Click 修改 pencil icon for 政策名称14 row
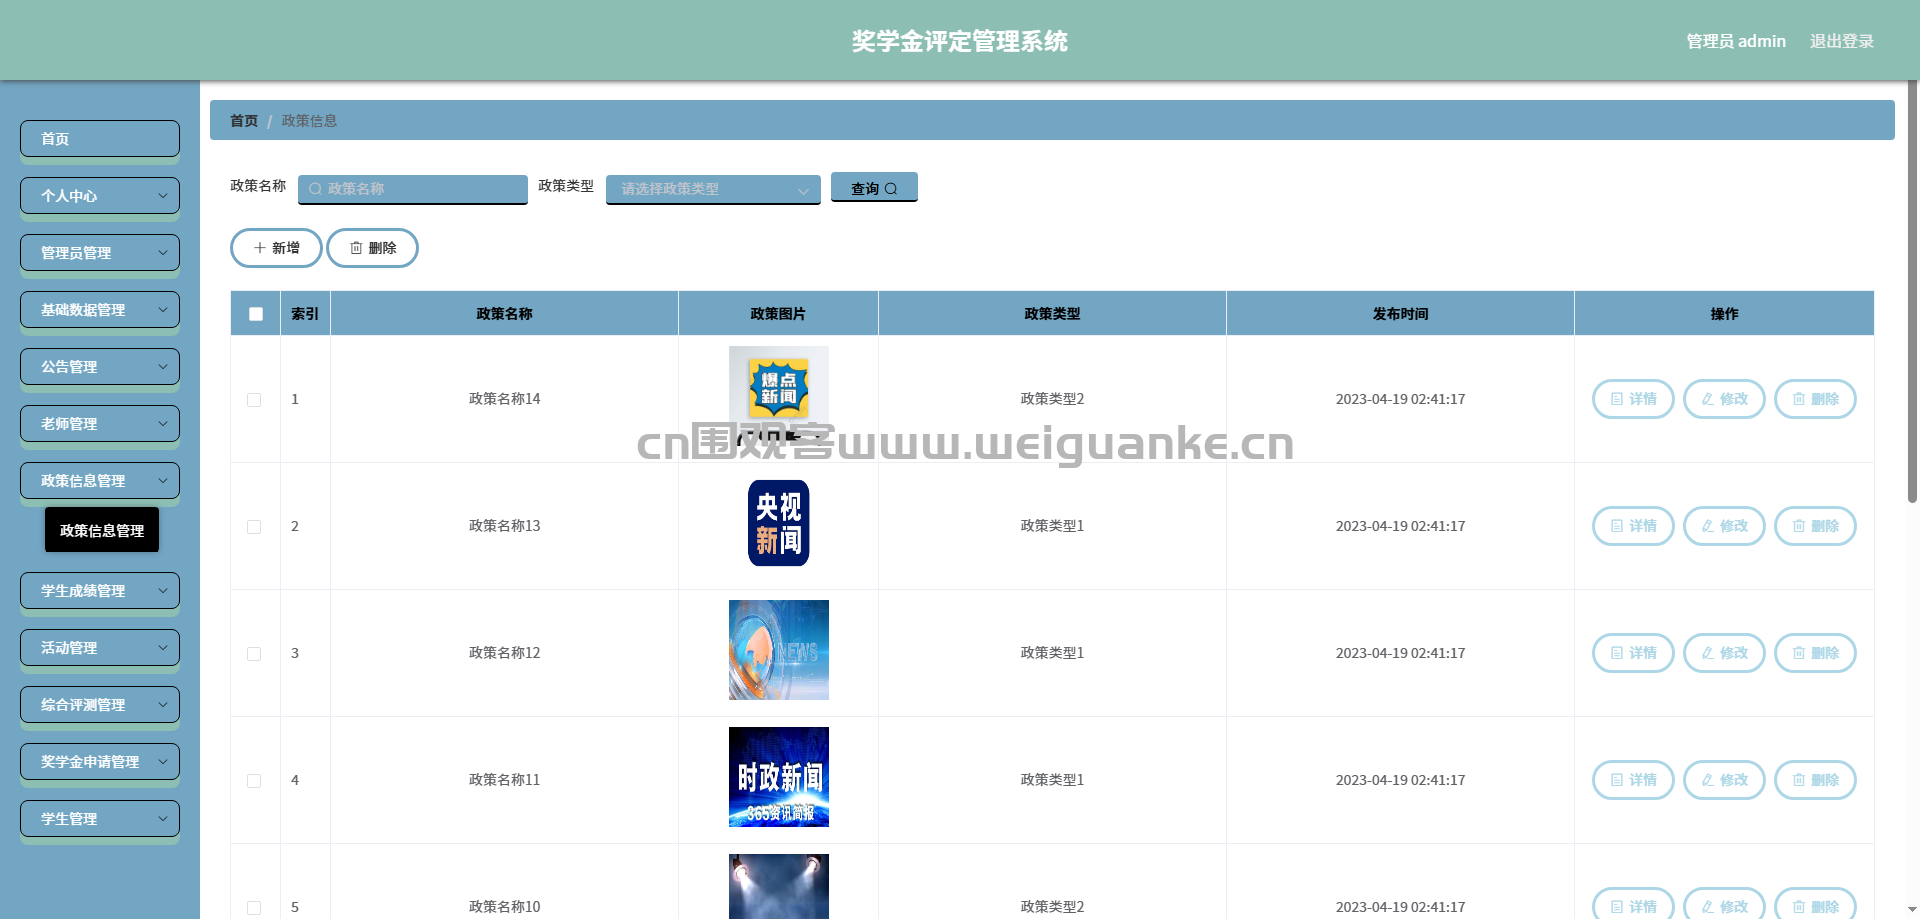The image size is (1920, 919). (x=1708, y=399)
